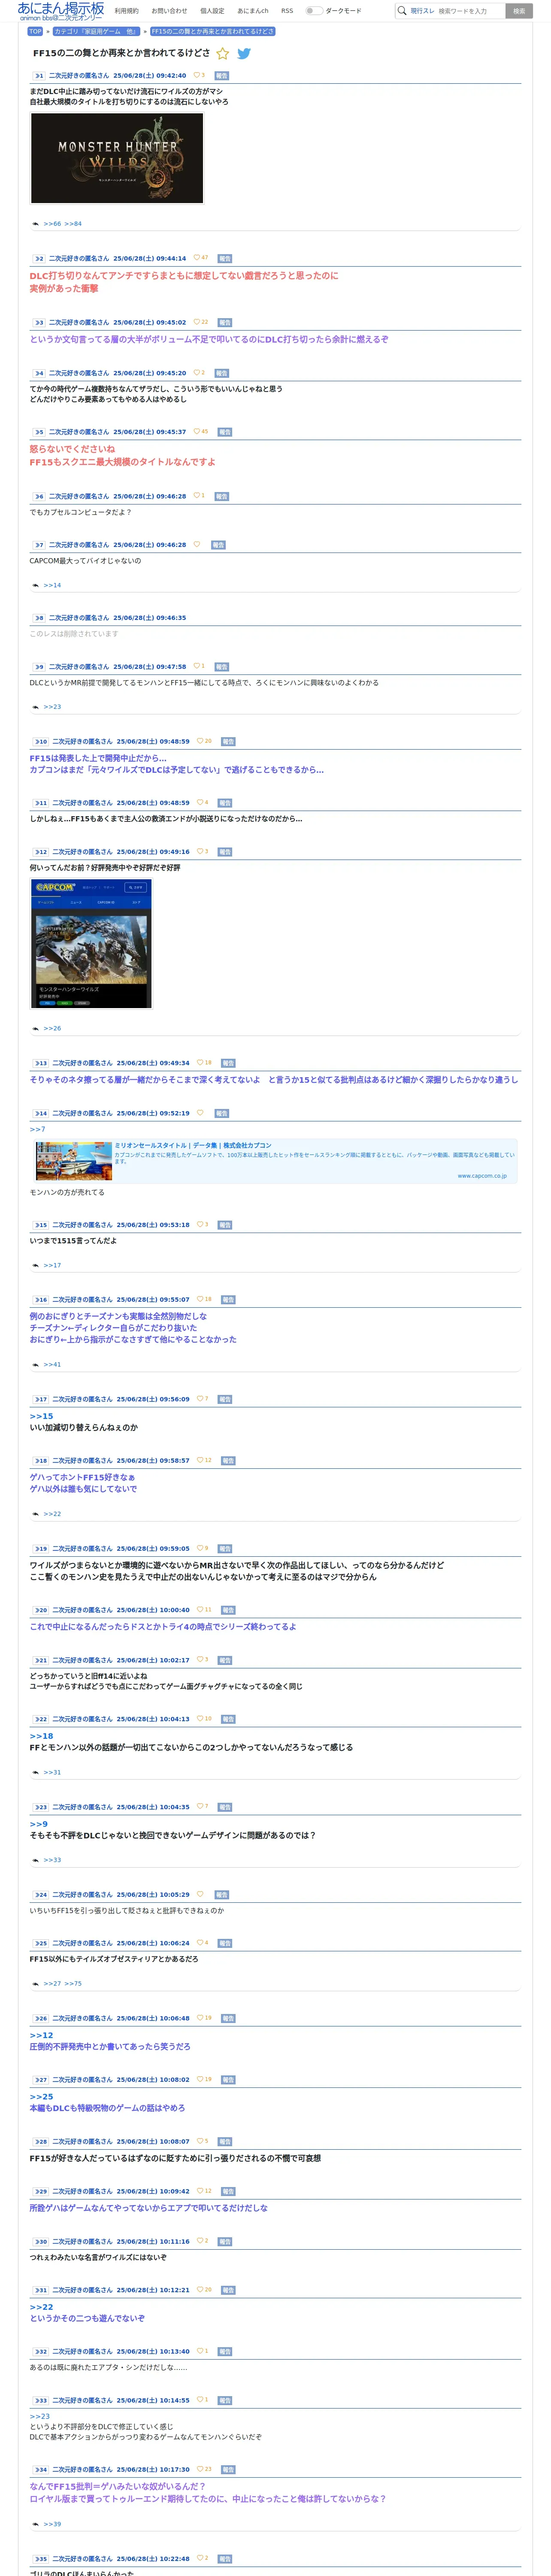Follow reply link >>41 under post 16
The image size is (551, 2576).
52,1365
